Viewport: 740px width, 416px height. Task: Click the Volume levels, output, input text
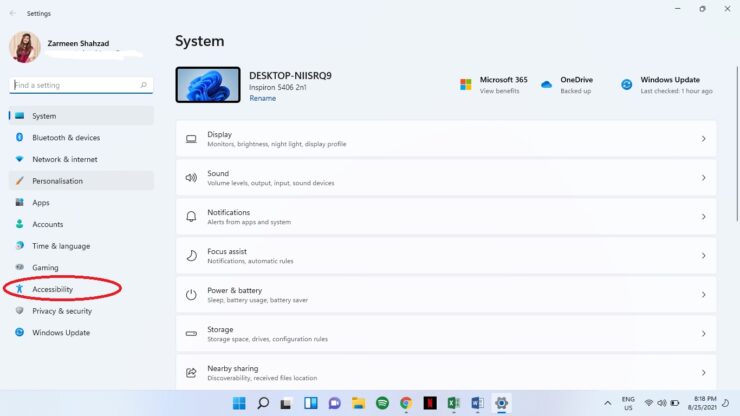271,183
